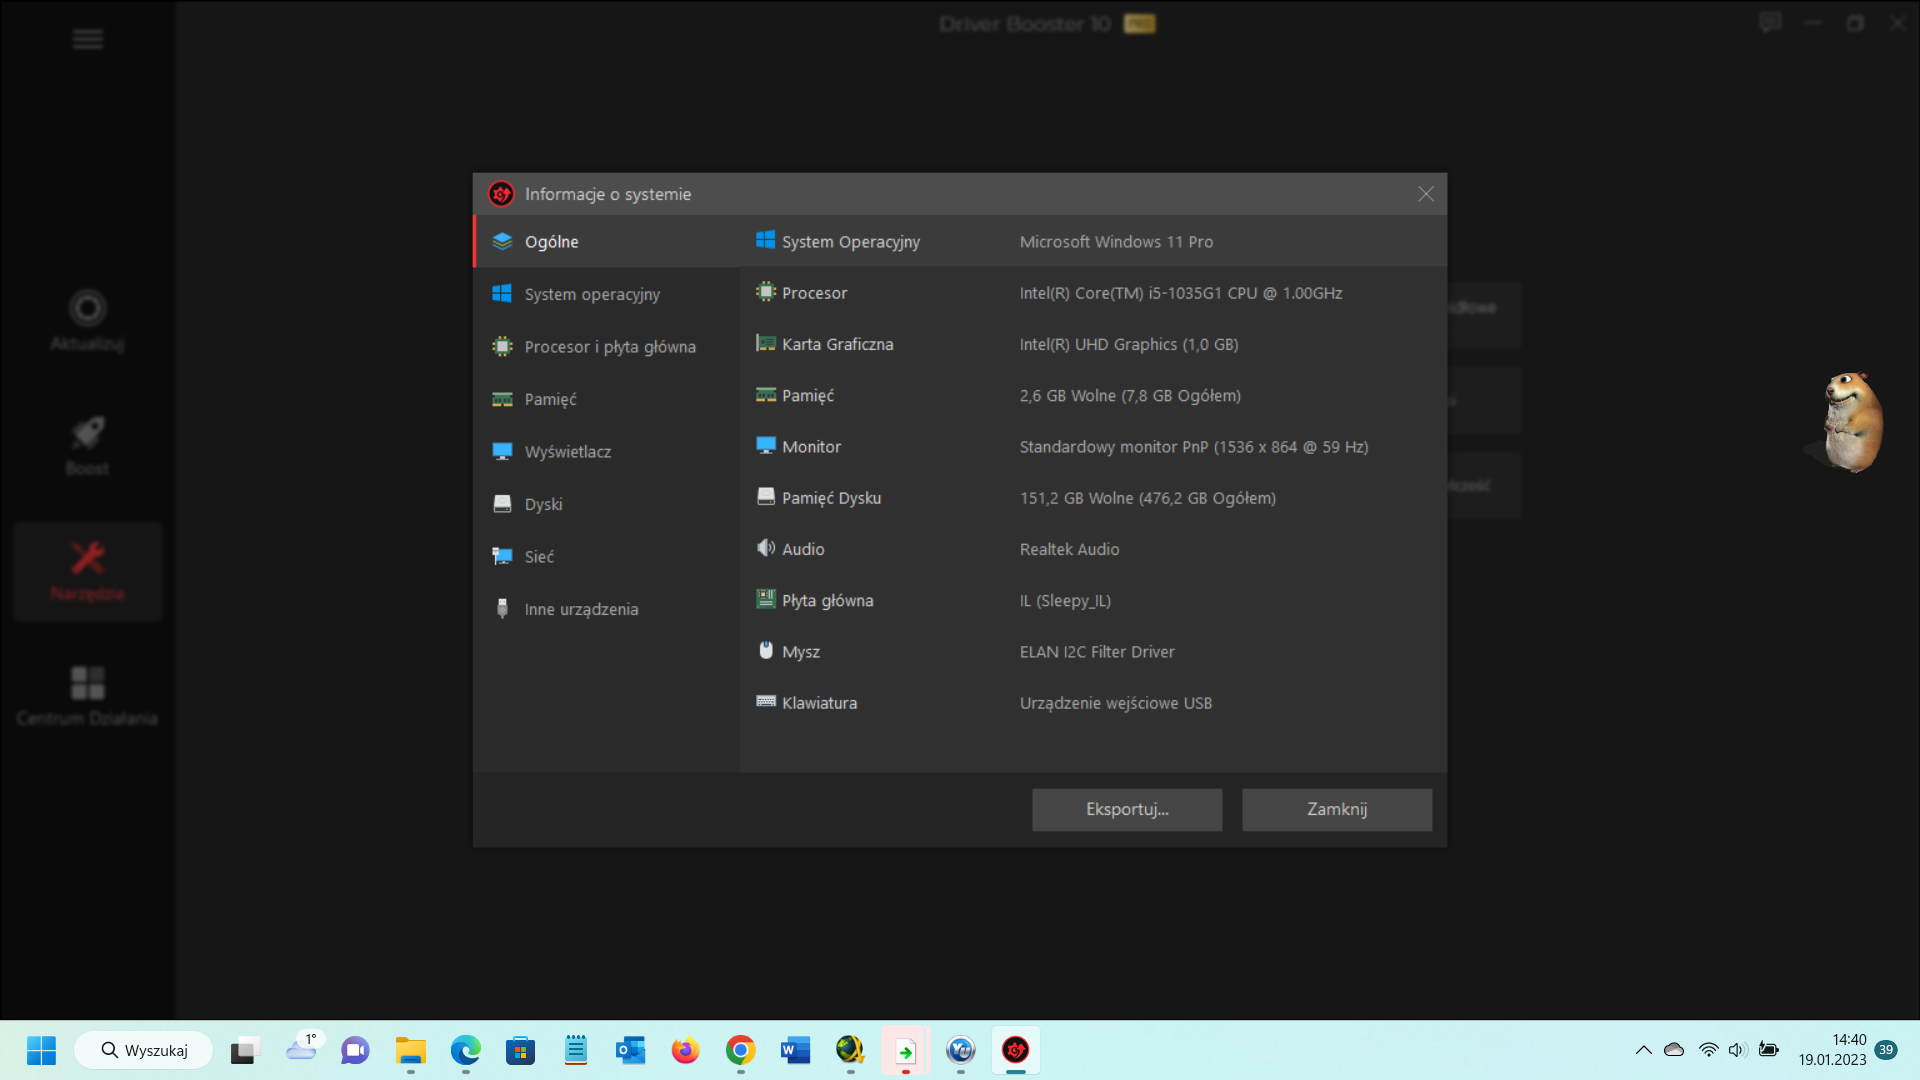Image resolution: width=1920 pixels, height=1080 pixels.
Task: Launch Firefox from the taskbar
Action: pyautogui.click(x=685, y=1050)
